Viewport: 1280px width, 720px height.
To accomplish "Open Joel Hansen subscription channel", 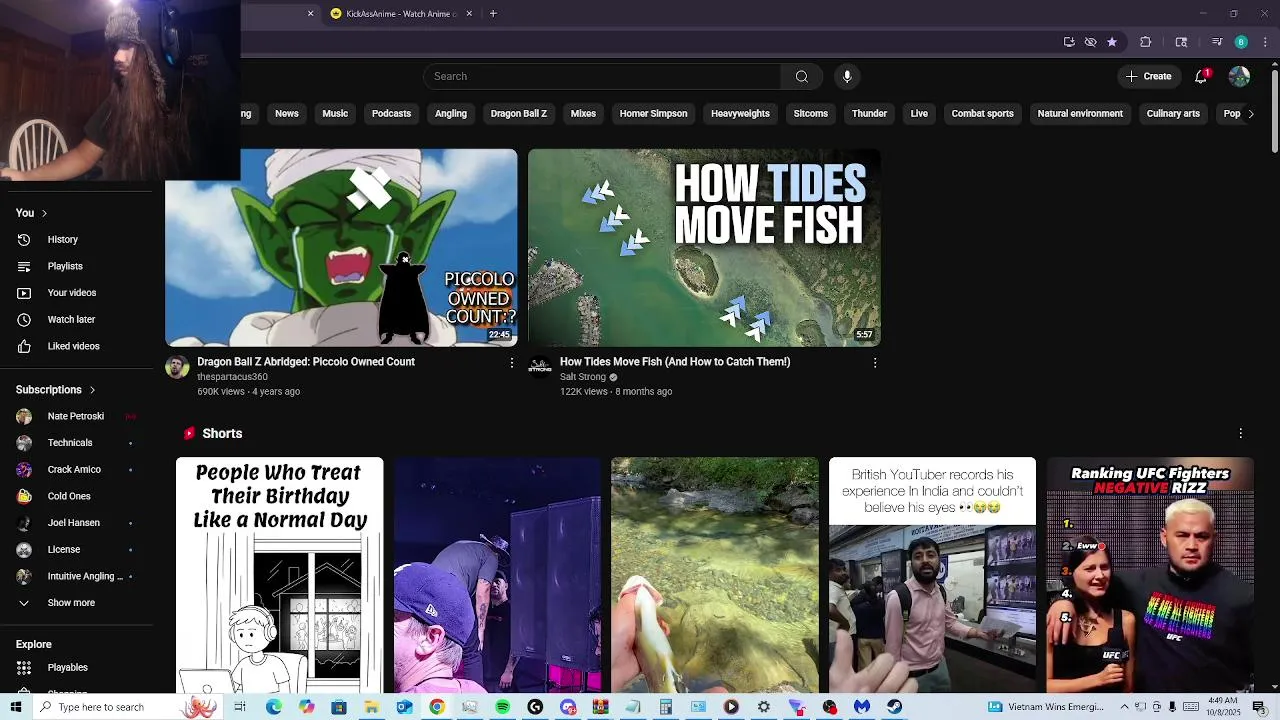I will [77, 523].
